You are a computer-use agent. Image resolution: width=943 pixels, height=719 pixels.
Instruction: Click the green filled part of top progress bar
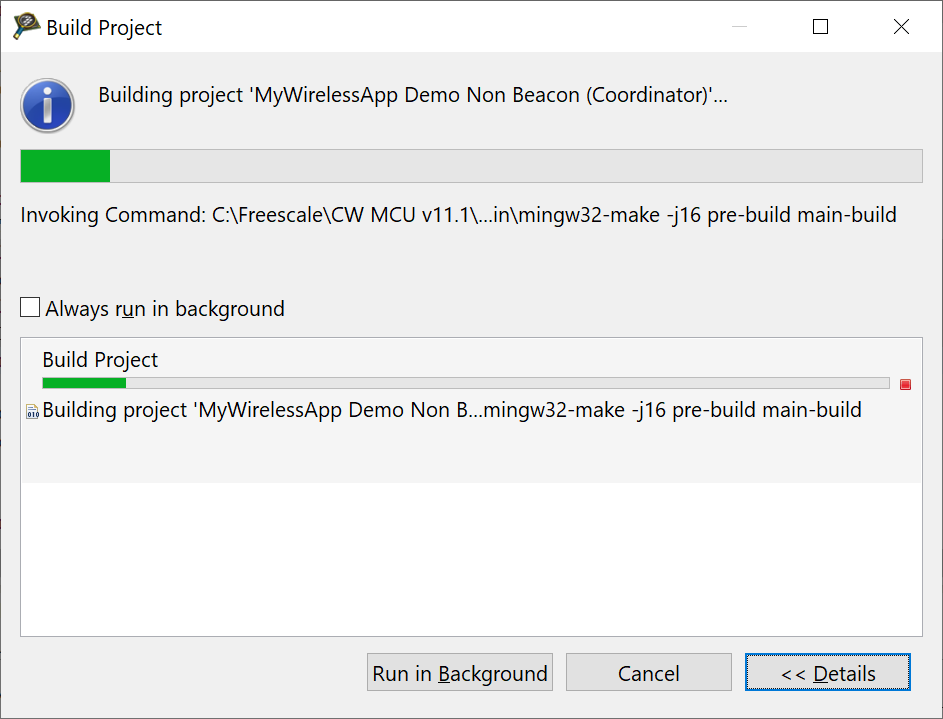pos(65,166)
